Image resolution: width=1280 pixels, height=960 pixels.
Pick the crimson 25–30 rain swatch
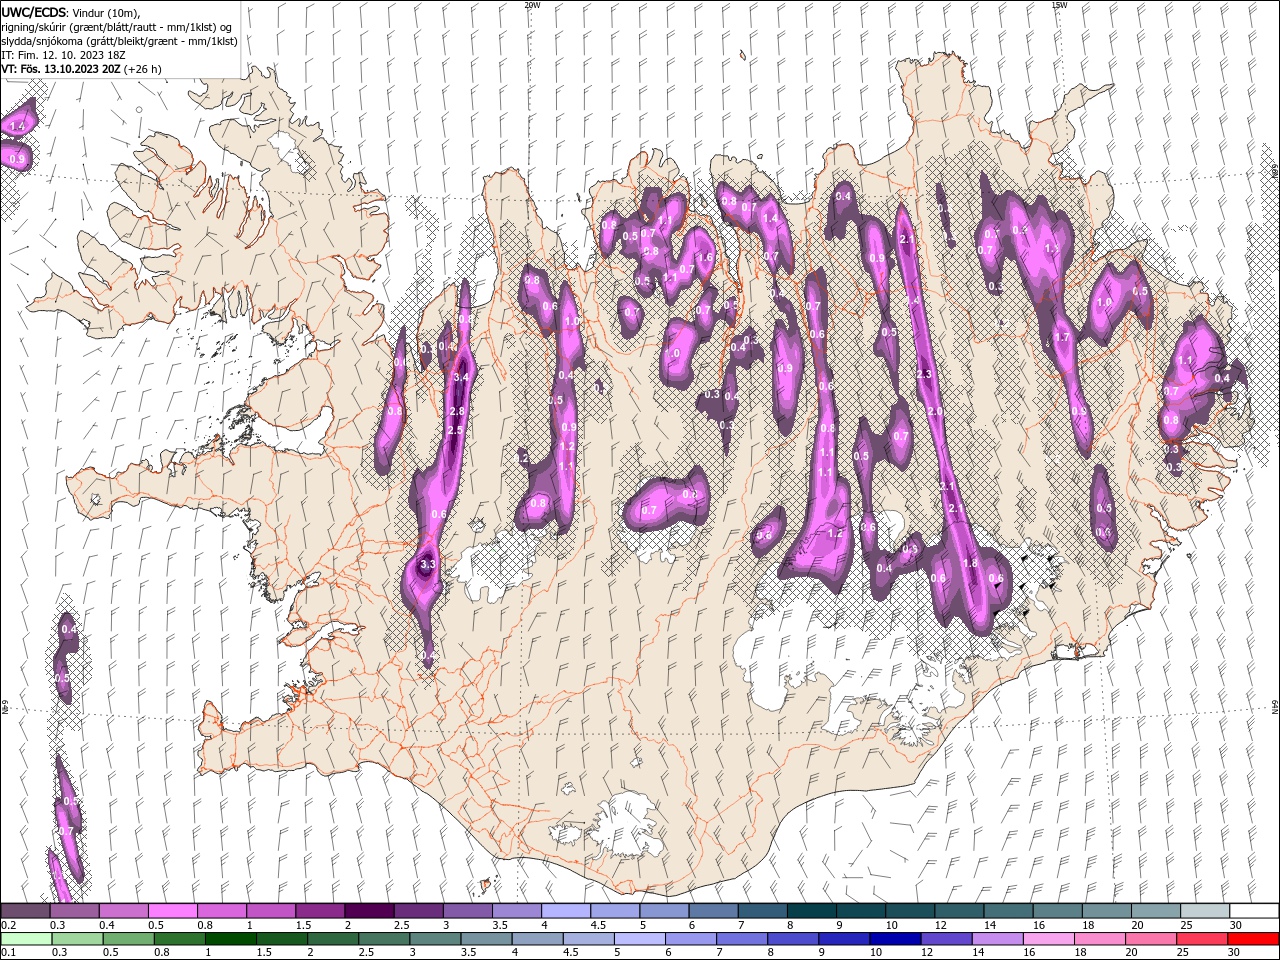pos(1203,939)
